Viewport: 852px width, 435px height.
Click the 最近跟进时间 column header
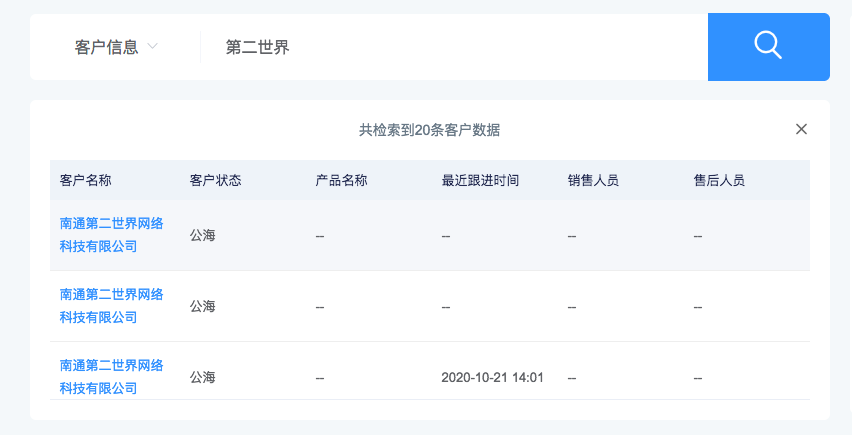[x=480, y=180]
